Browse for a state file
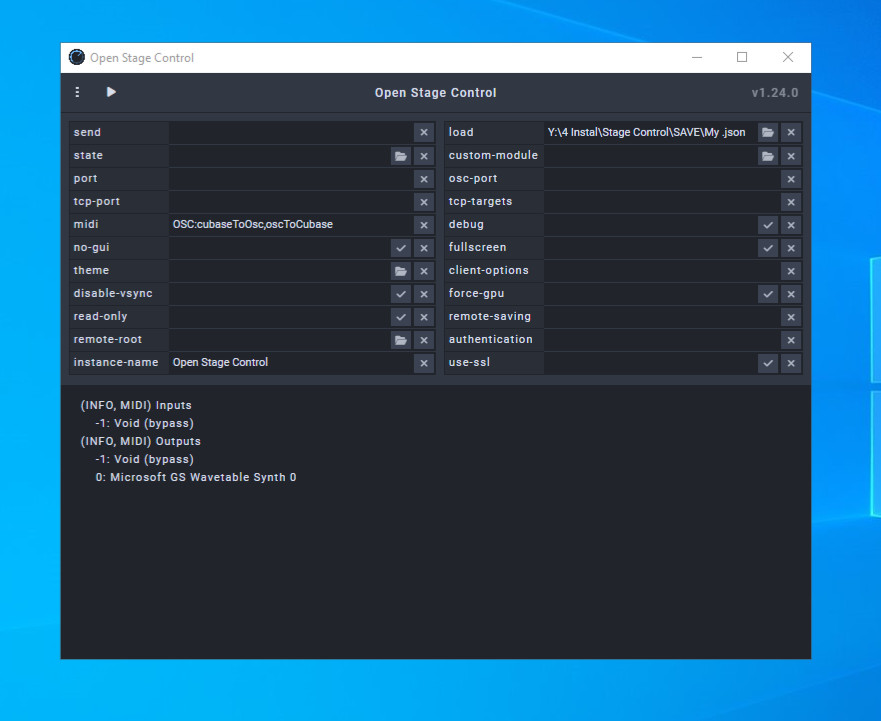Image resolution: width=881 pixels, height=721 pixels. click(x=401, y=156)
